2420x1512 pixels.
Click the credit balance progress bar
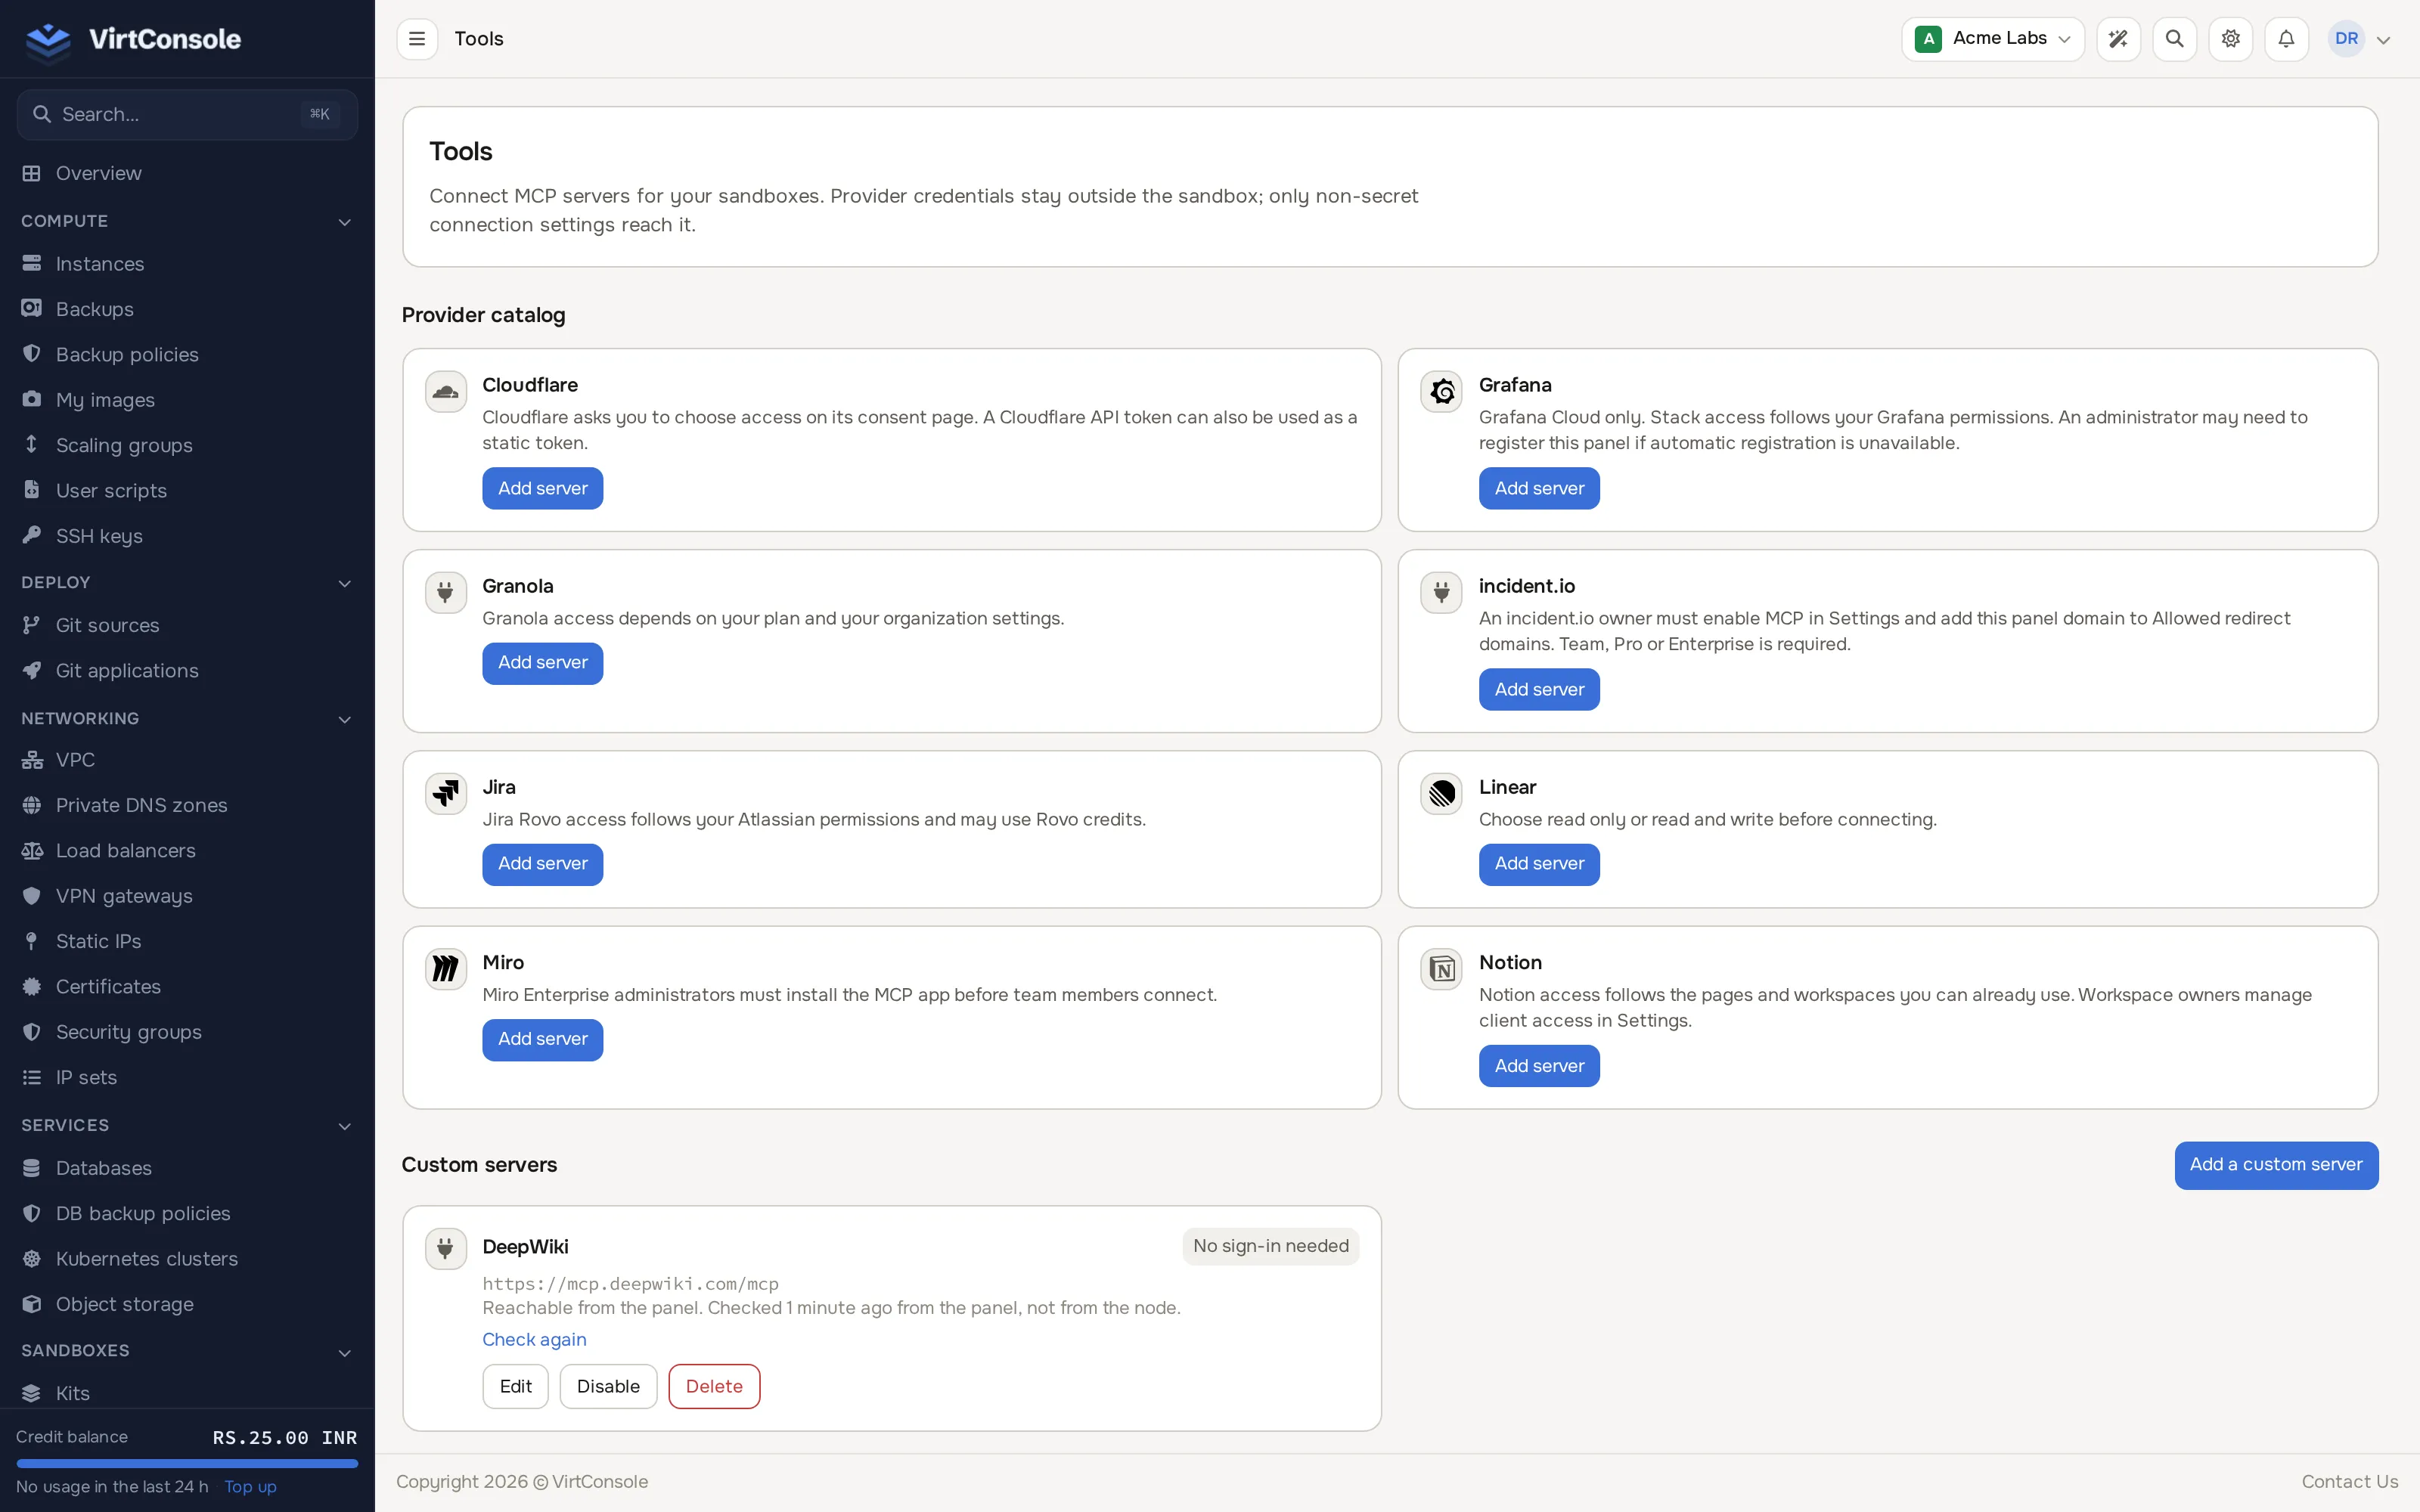point(187,1463)
